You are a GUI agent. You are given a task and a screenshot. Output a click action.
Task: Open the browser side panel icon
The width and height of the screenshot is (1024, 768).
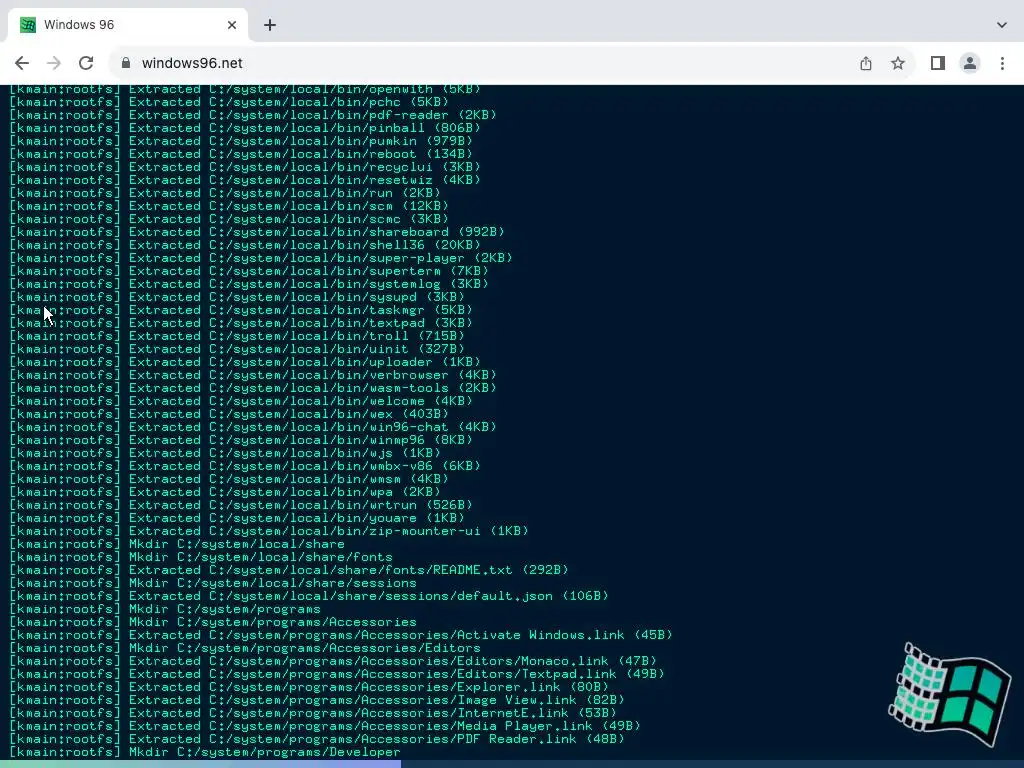click(x=938, y=63)
